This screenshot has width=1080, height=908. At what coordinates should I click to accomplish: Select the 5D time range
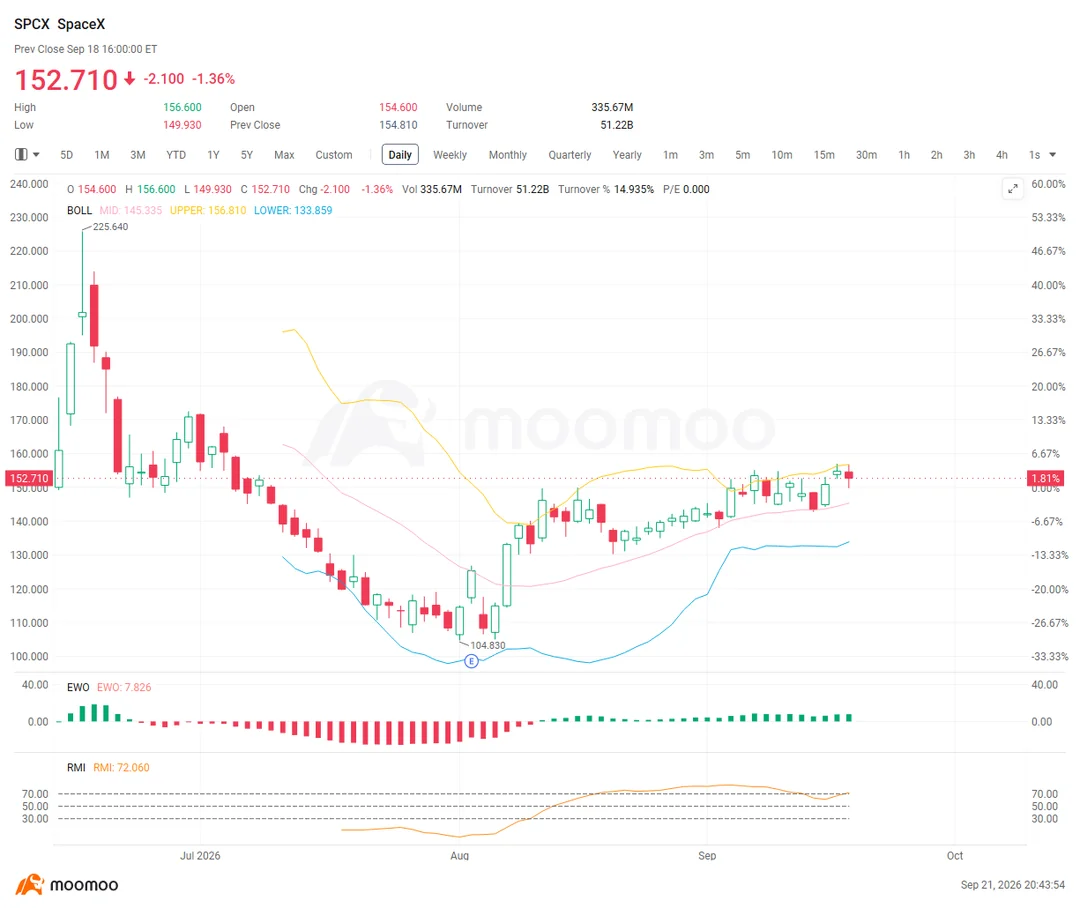[x=67, y=155]
